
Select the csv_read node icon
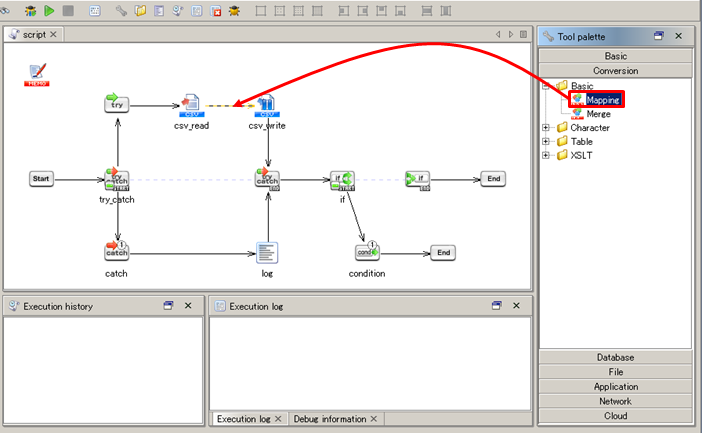(190, 104)
